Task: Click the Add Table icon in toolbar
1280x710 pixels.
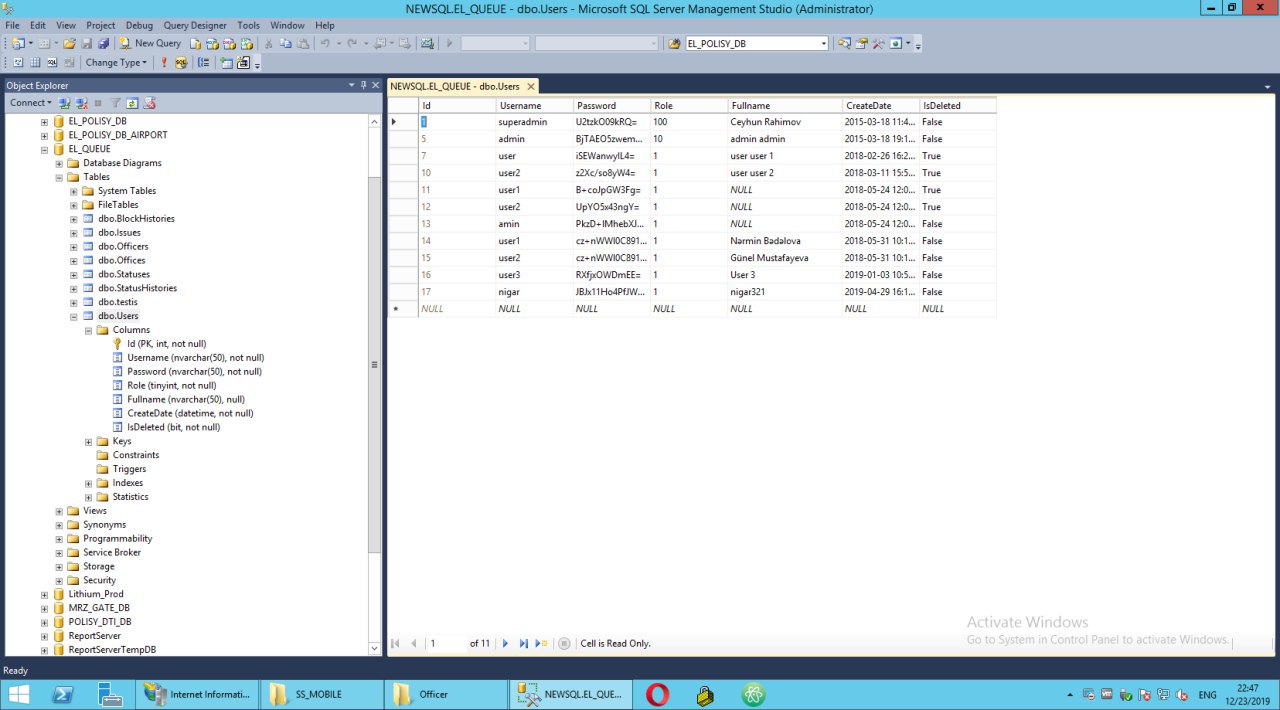Action: pos(226,62)
